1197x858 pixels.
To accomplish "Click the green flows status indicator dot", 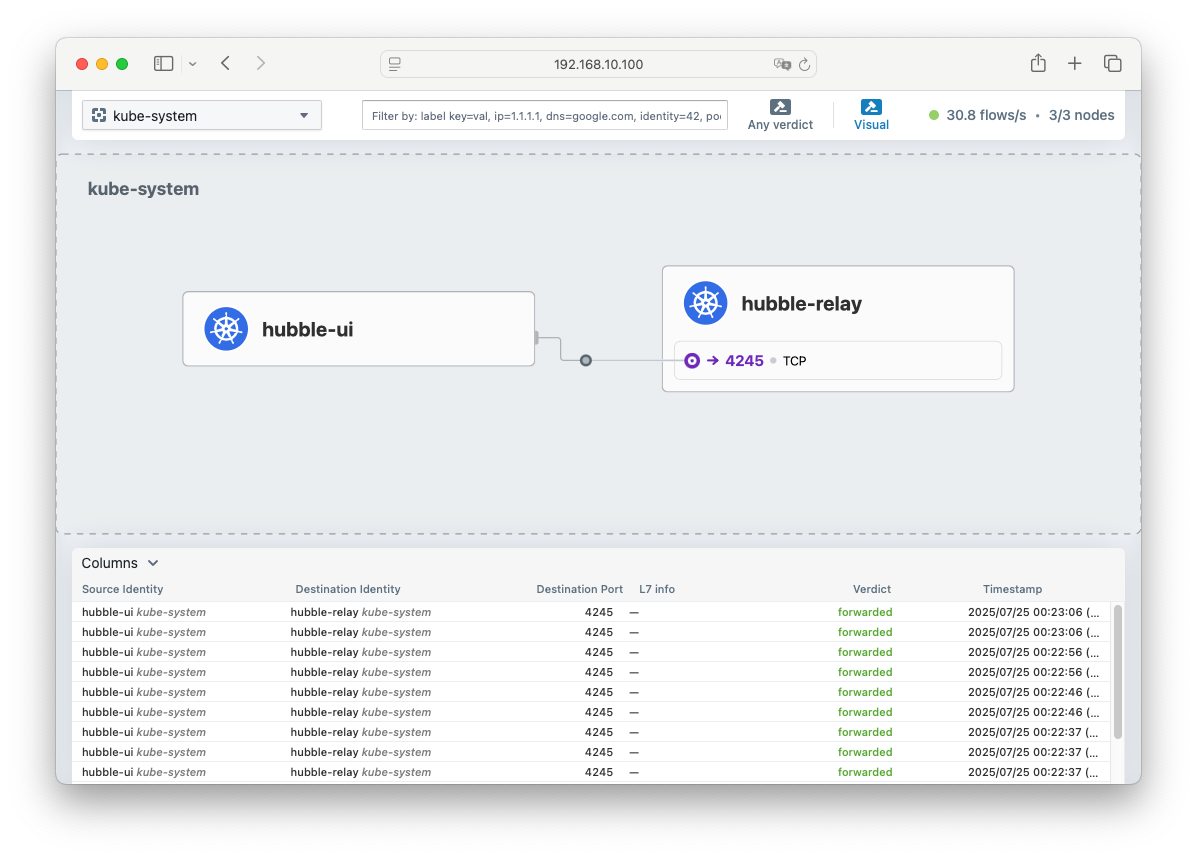I will coord(934,115).
